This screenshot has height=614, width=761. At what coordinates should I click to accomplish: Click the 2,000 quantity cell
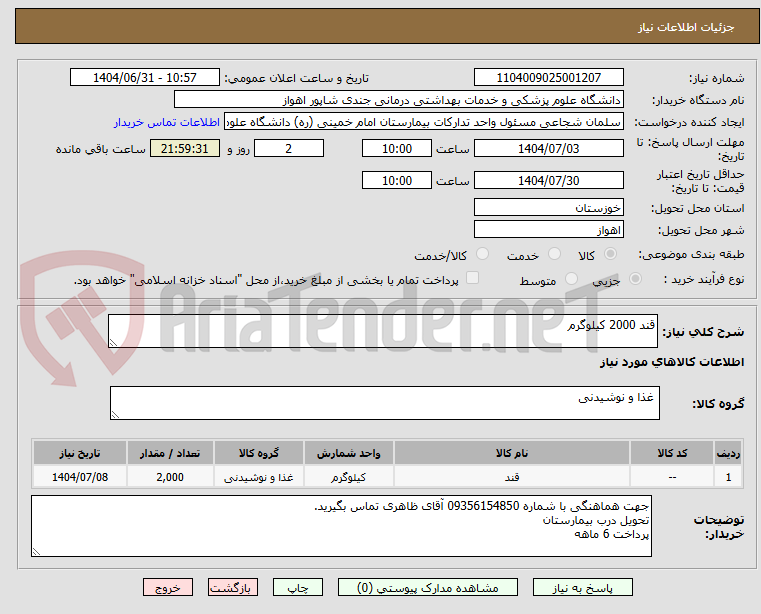170,477
